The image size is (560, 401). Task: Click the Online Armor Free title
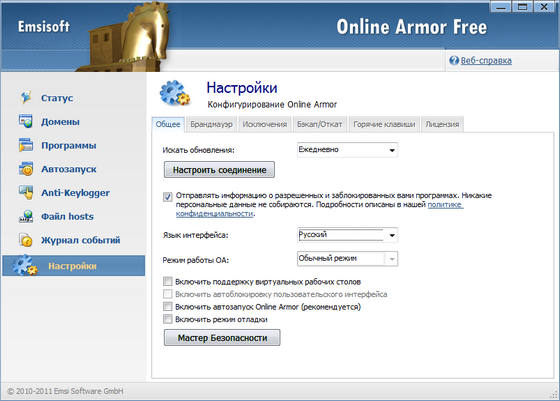point(411,27)
